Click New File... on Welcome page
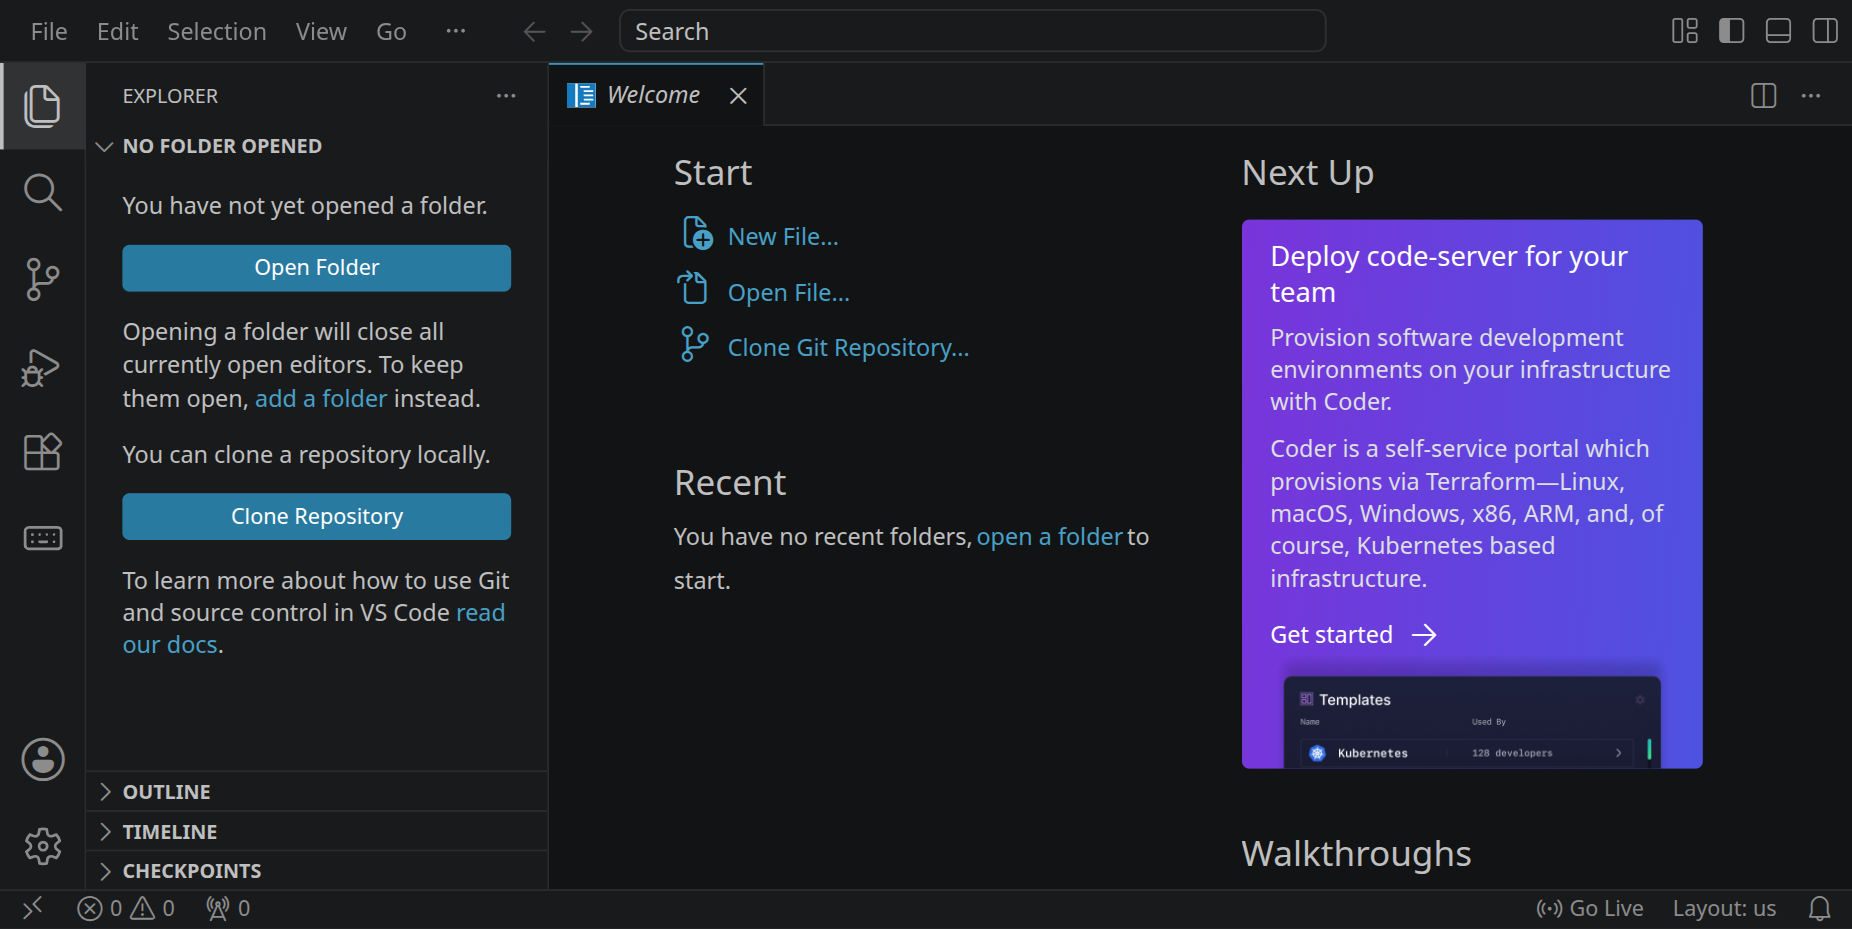The width and height of the screenshot is (1852, 929). click(x=760, y=236)
